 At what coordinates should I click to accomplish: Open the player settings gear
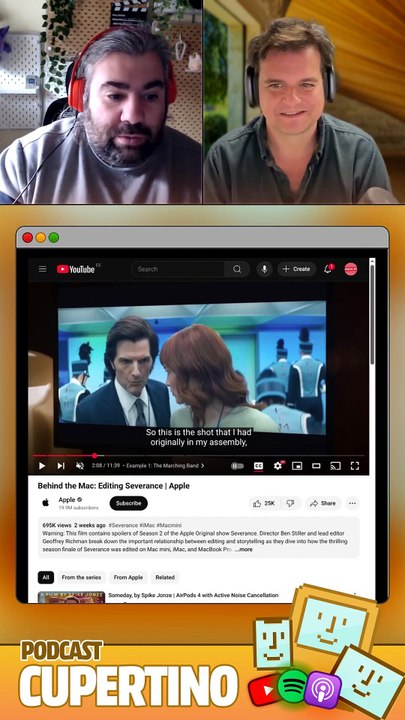click(278, 466)
